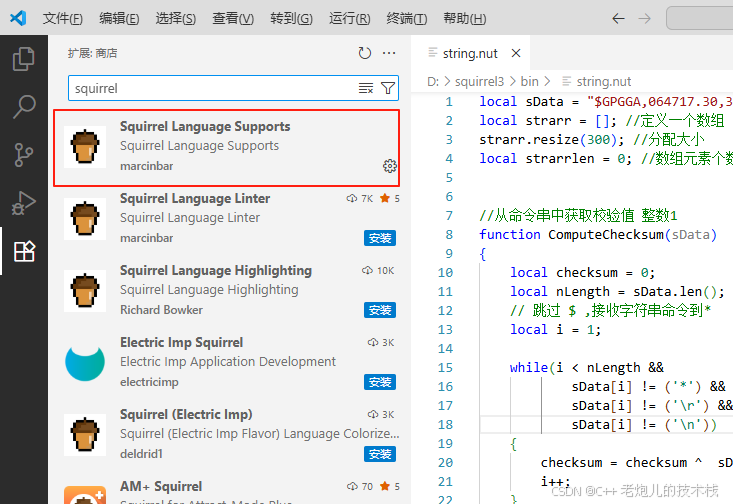This screenshot has width=733, height=504.
Task: Click the string.nut breadcrumb file
Action: click(x=604, y=81)
